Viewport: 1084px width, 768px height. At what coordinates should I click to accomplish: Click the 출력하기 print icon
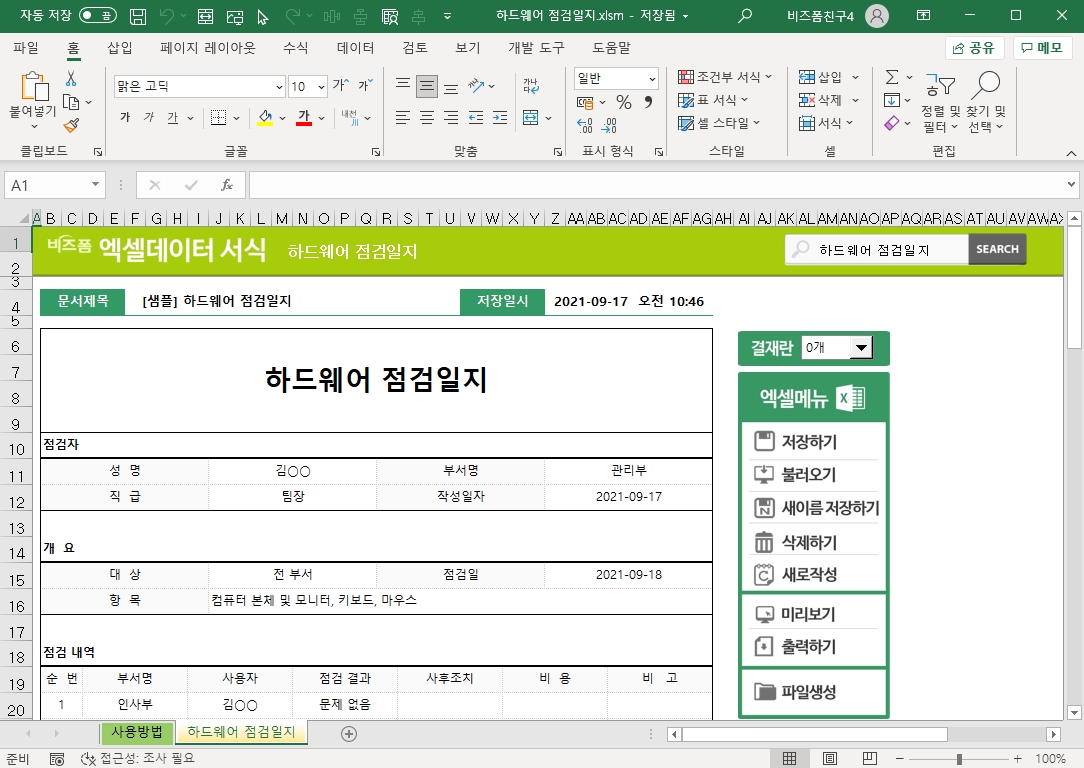[765, 647]
